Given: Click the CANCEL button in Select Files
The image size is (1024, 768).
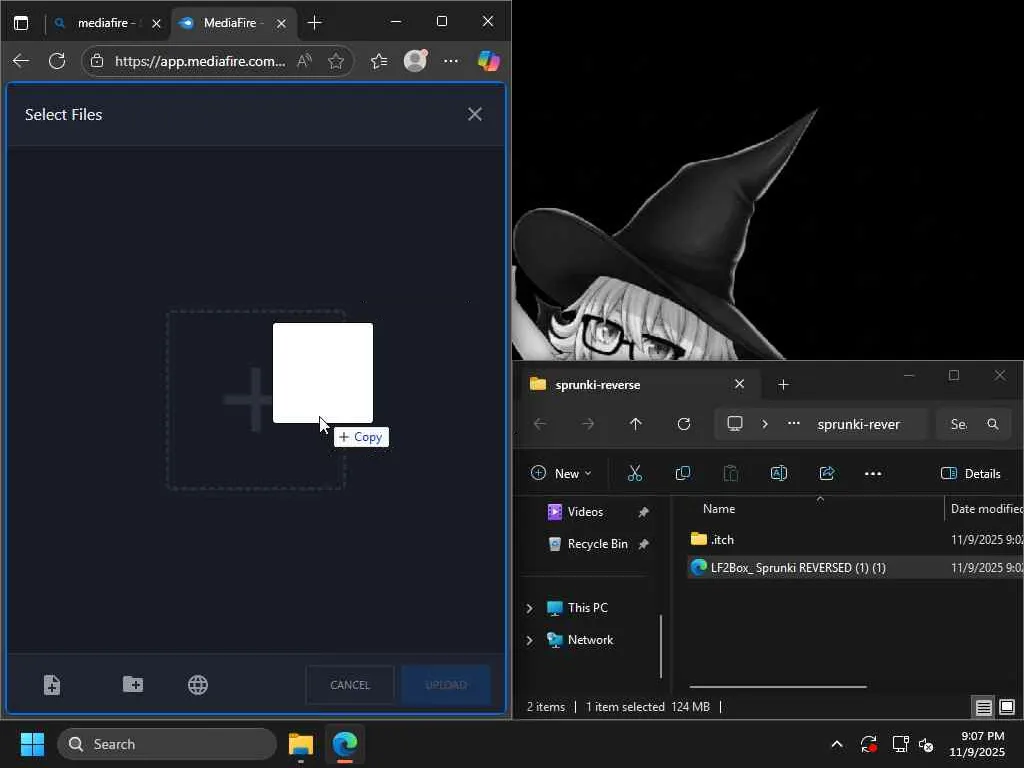Looking at the screenshot, I should point(350,684).
